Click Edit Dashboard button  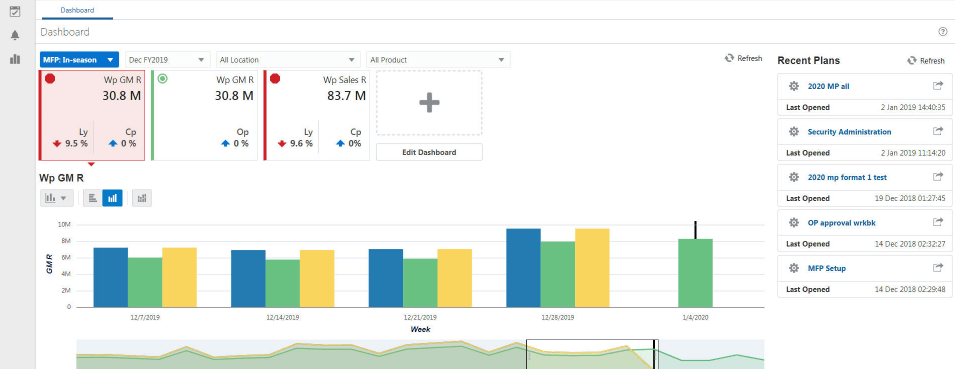pyautogui.click(x=429, y=152)
